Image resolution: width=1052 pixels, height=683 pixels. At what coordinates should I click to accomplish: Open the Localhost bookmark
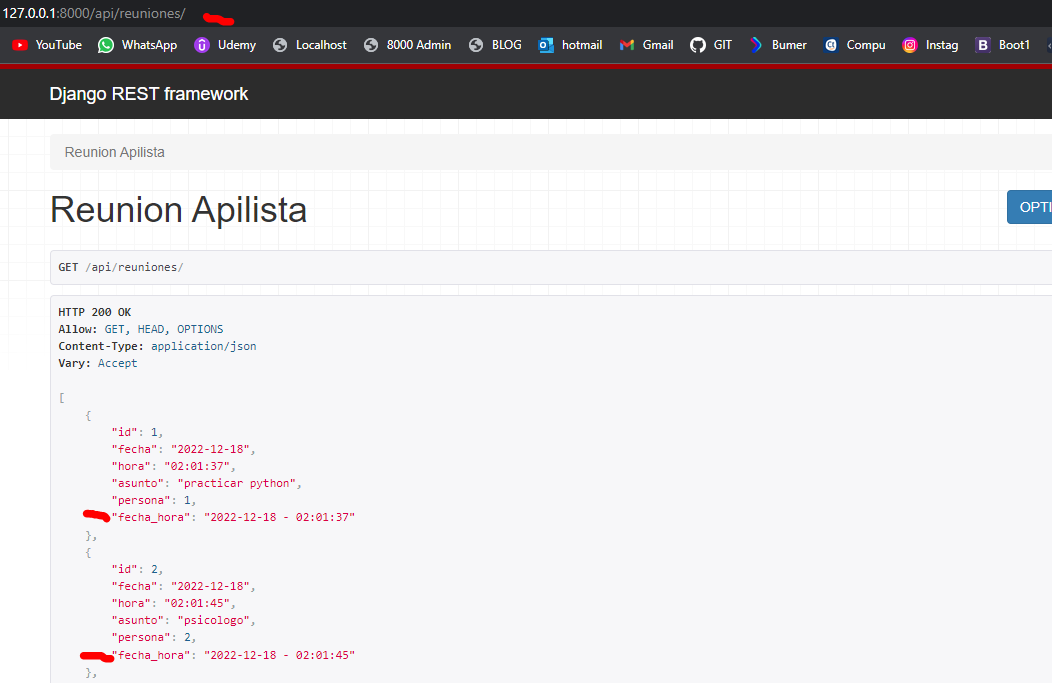click(x=310, y=45)
